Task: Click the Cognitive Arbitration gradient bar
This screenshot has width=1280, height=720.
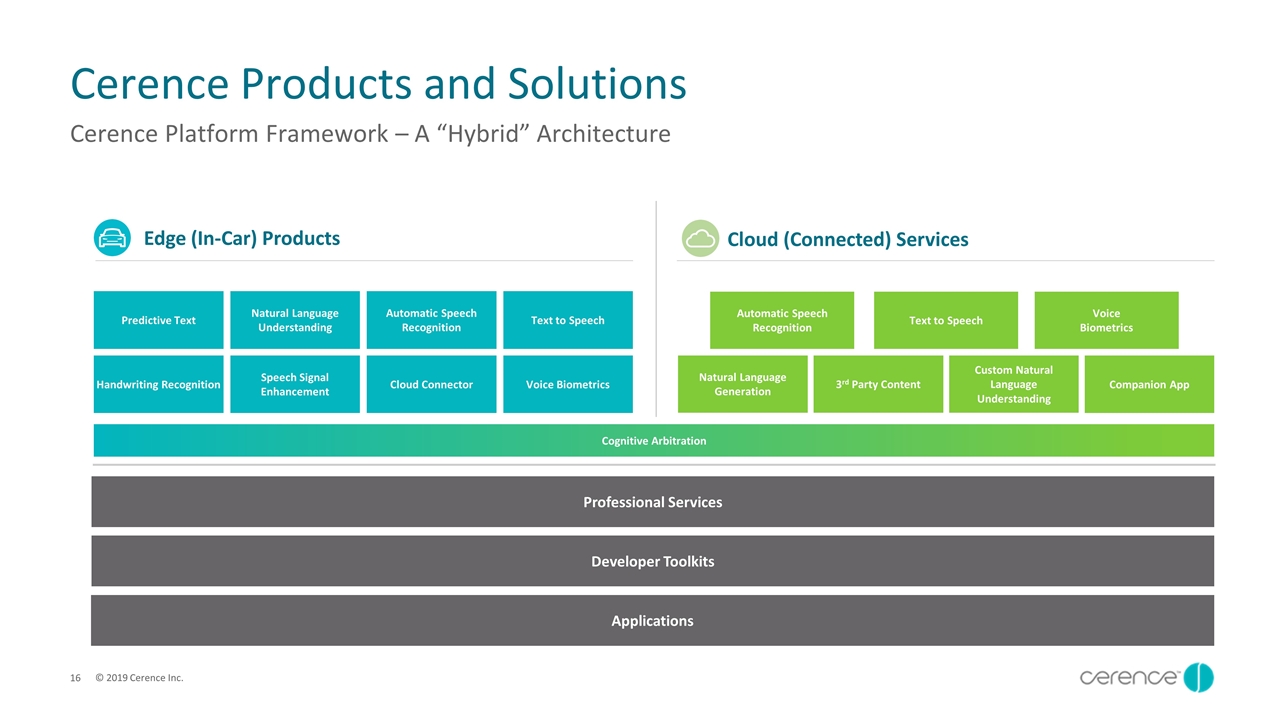Action: point(654,440)
